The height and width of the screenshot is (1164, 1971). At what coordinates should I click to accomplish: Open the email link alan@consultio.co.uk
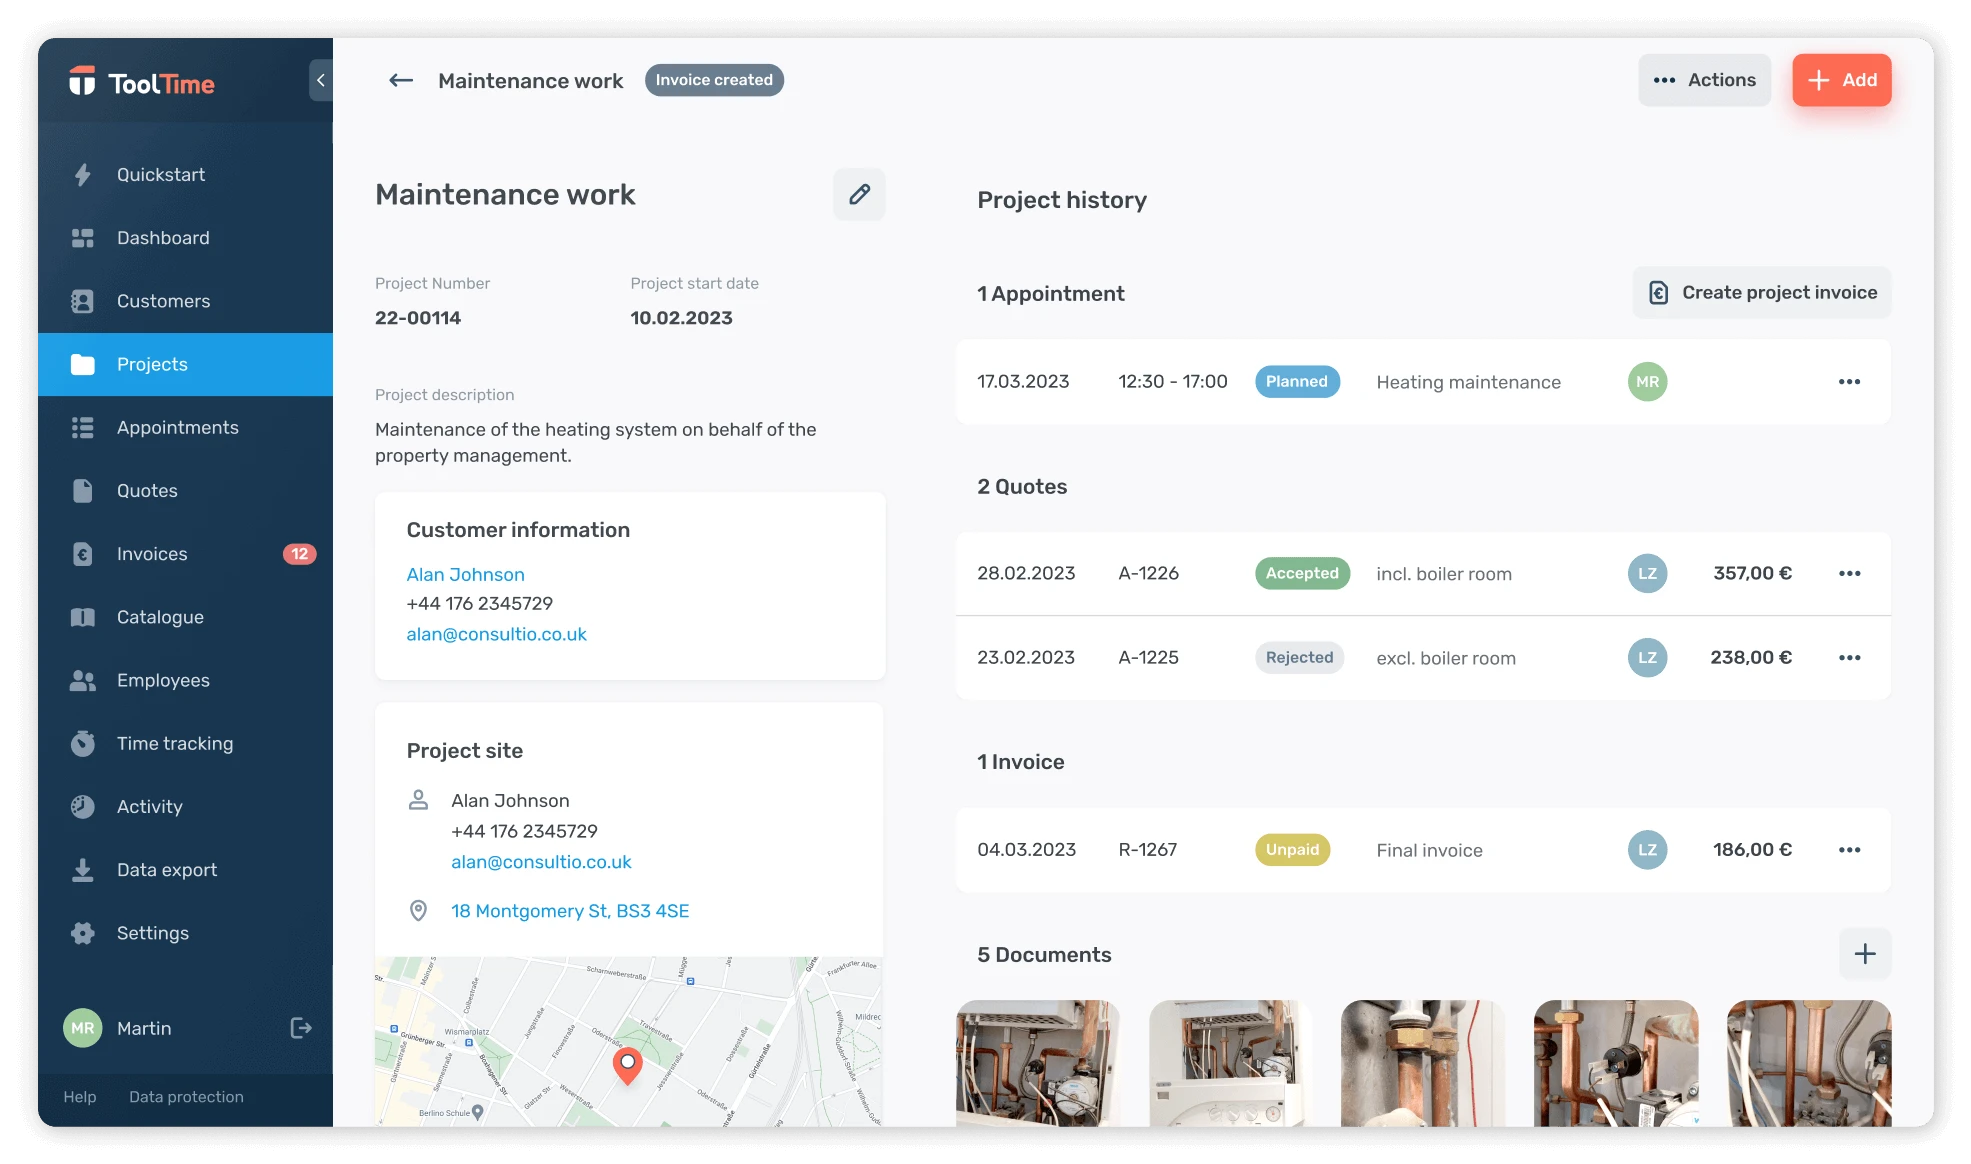coord(497,634)
